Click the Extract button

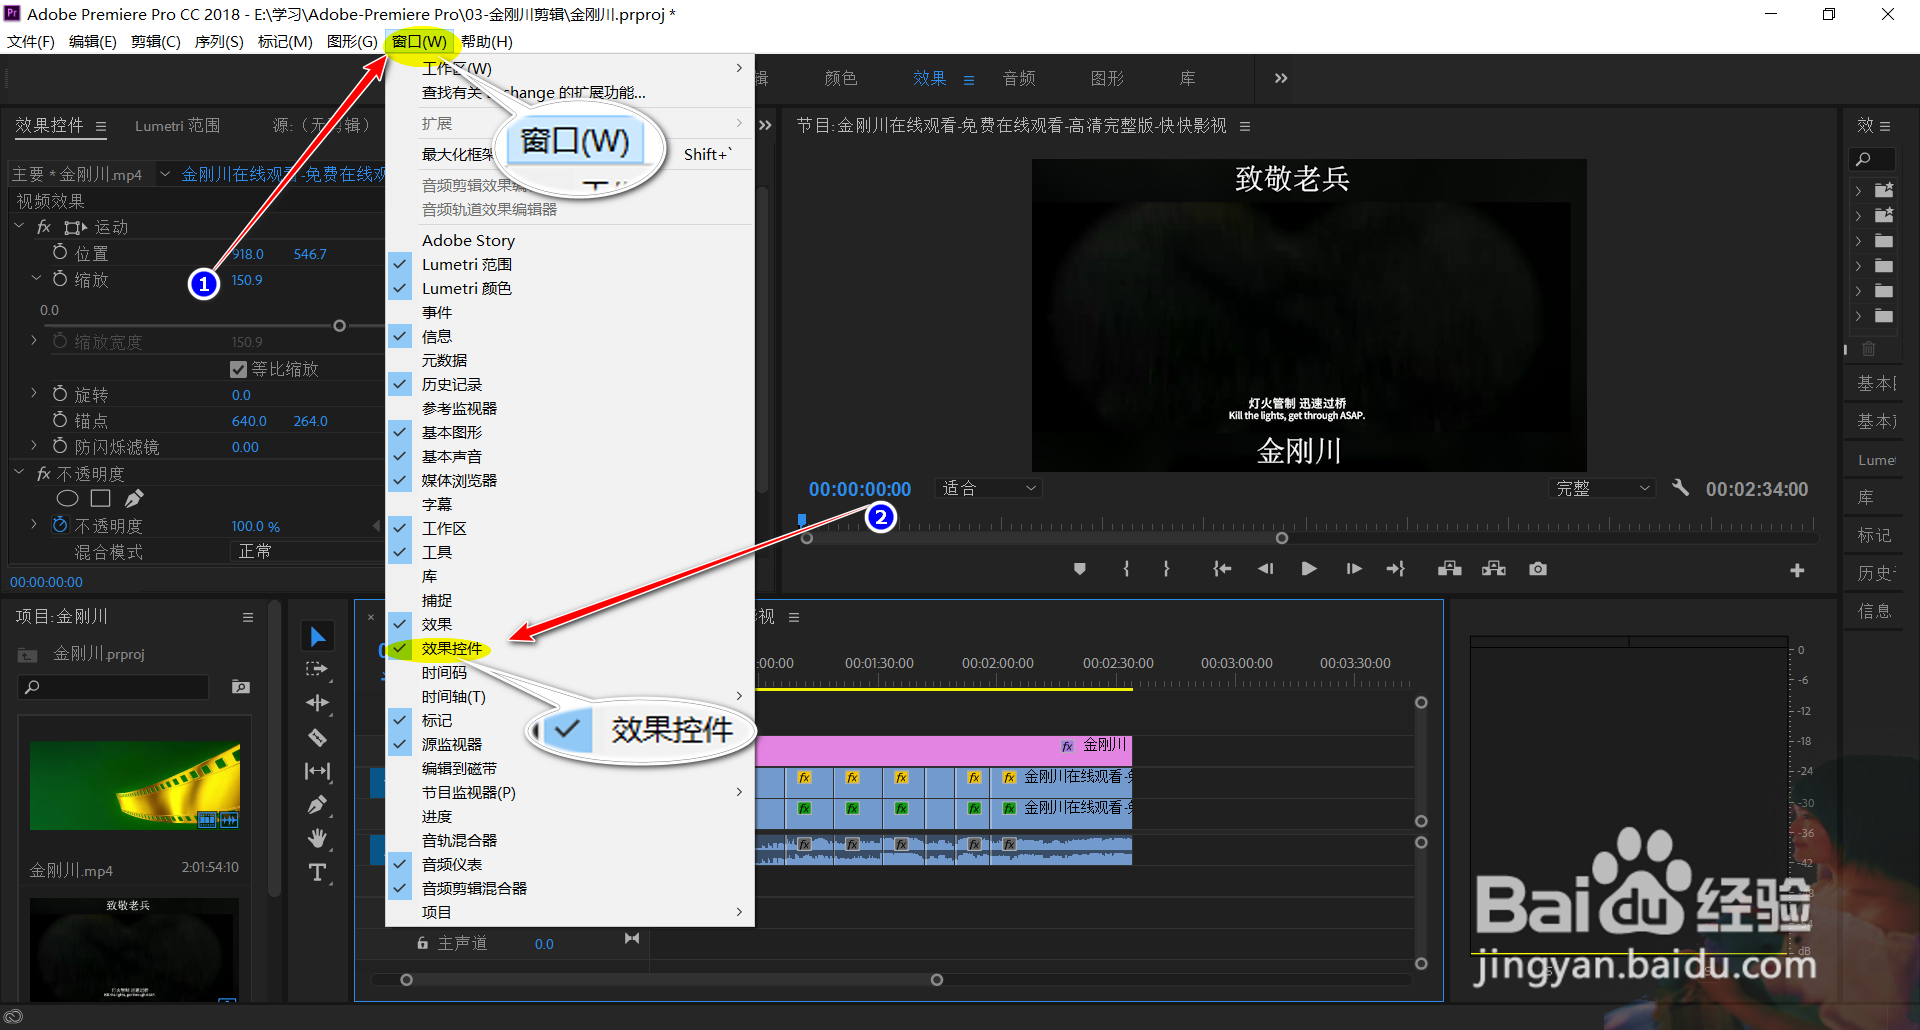tap(1494, 569)
